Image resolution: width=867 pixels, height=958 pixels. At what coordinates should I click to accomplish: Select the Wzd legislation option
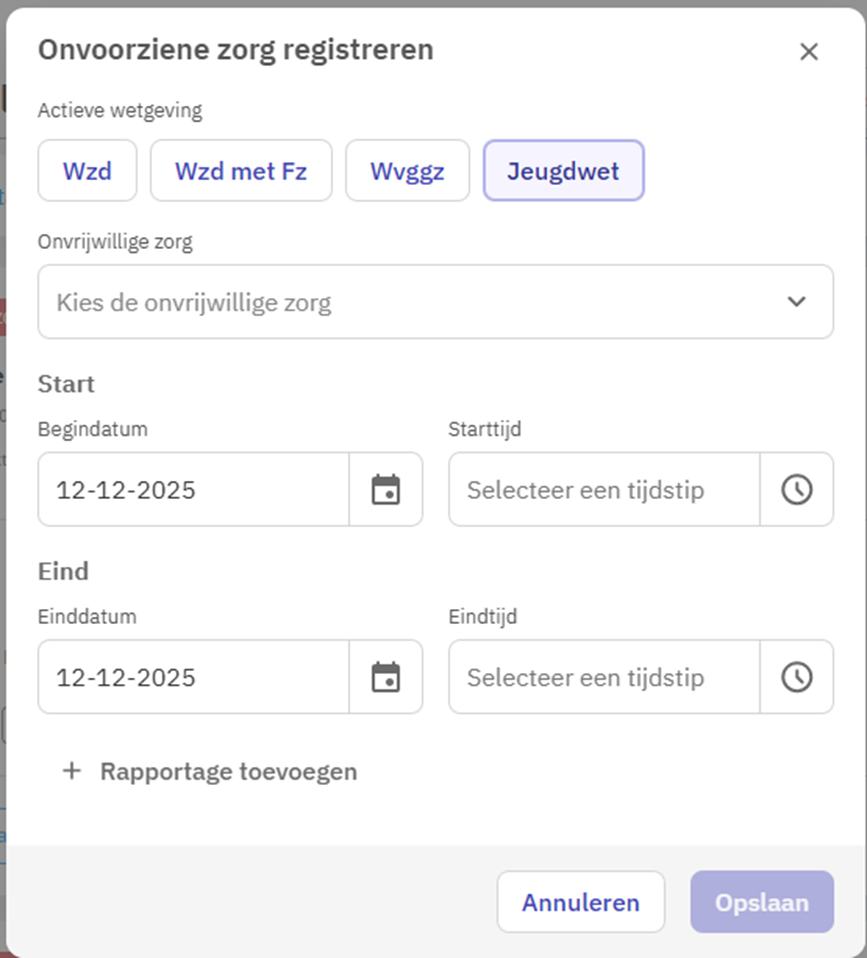point(87,170)
